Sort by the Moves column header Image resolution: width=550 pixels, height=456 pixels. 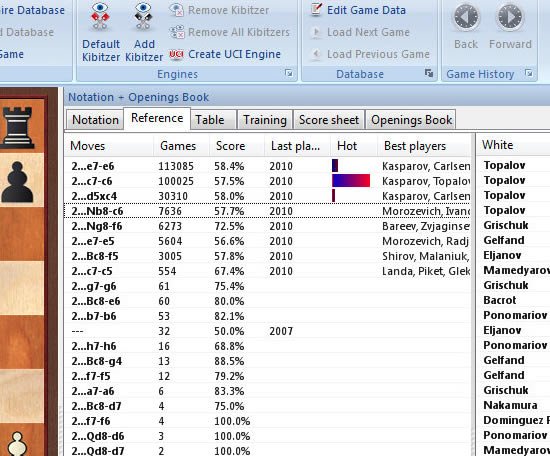point(109,146)
